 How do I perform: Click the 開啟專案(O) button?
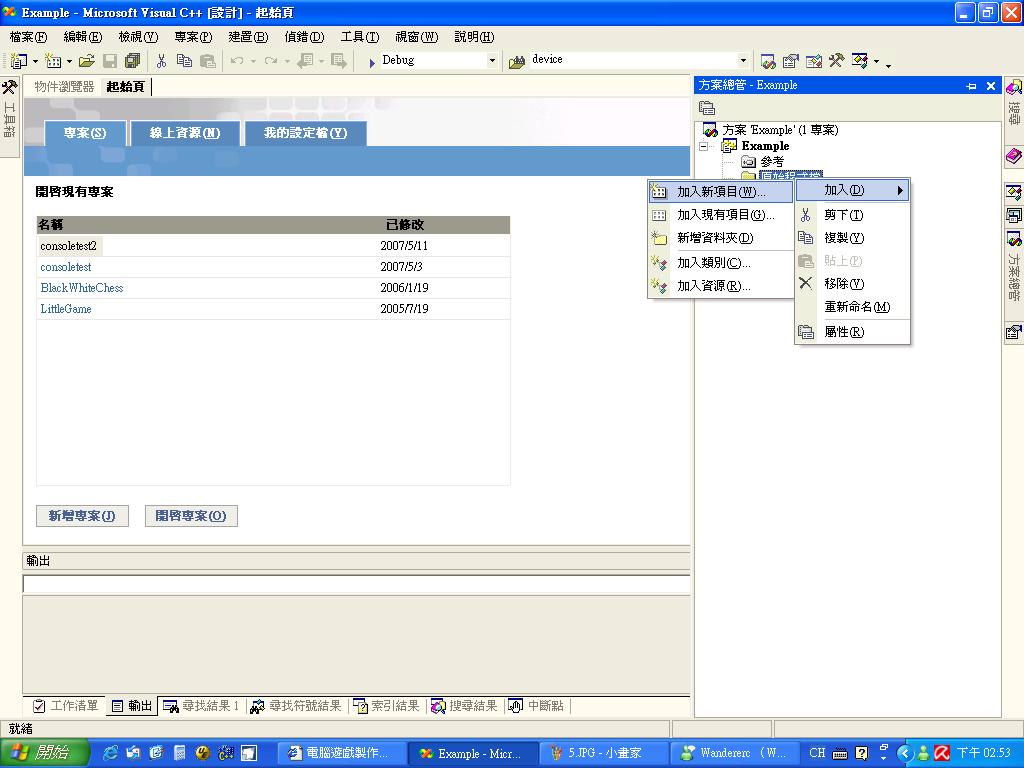pyautogui.click(x=191, y=516)
